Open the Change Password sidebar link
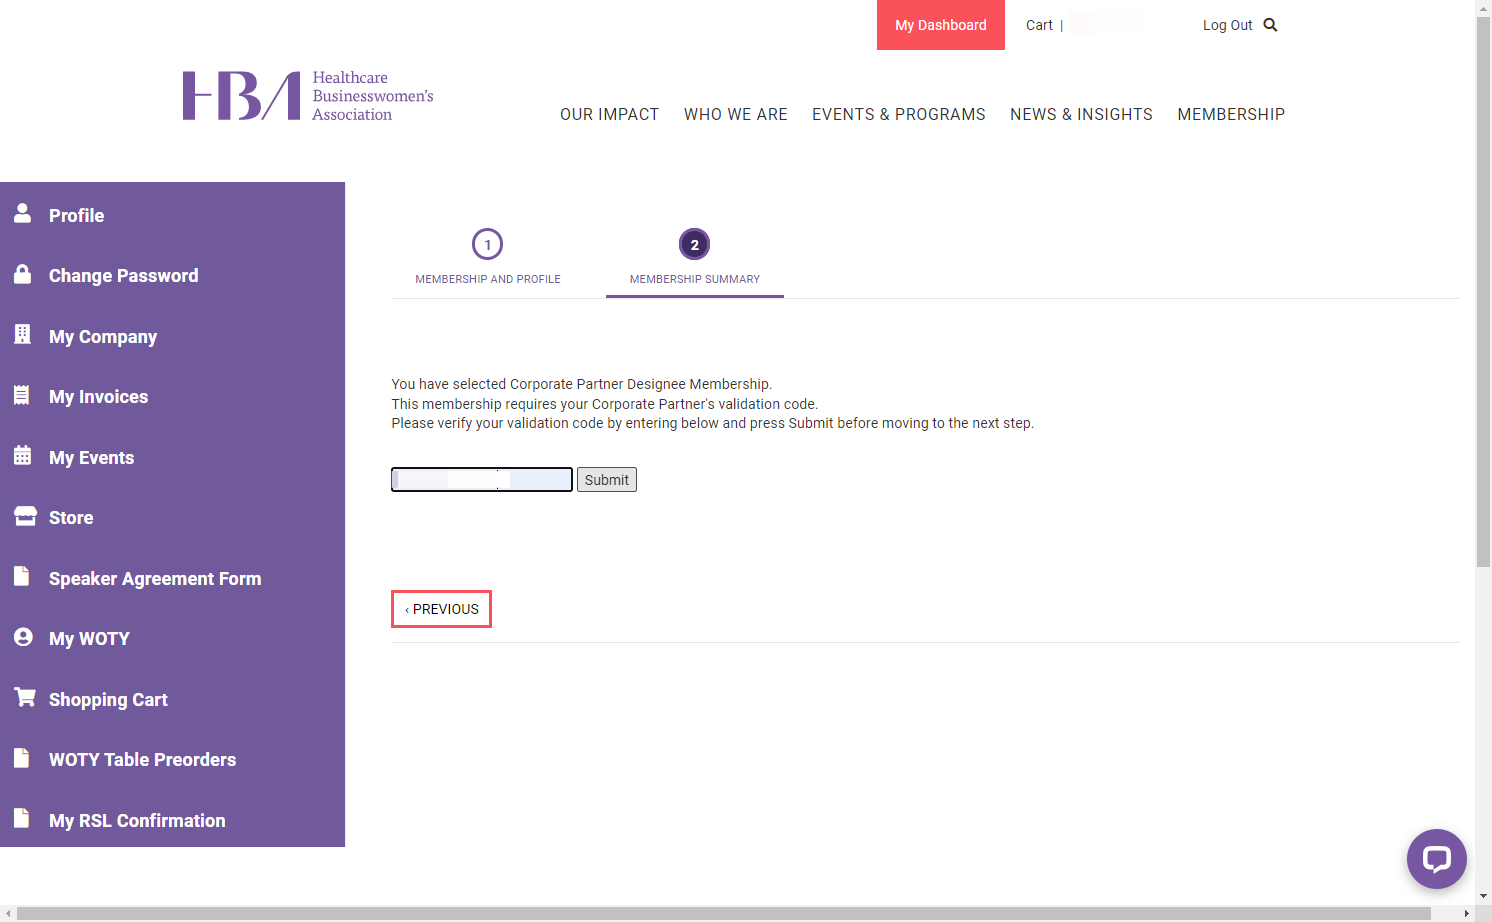 pos(123,276)
